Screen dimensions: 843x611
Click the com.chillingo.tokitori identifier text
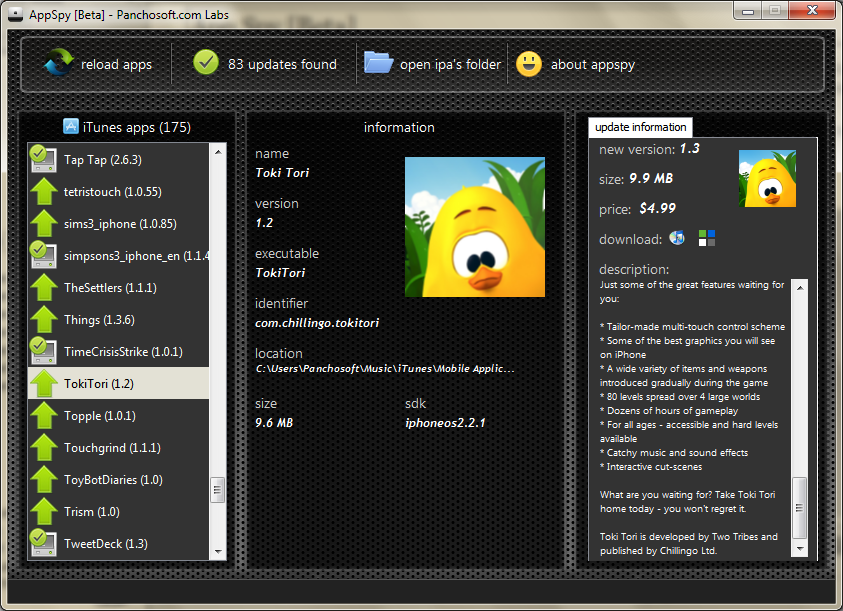point(317,323)
